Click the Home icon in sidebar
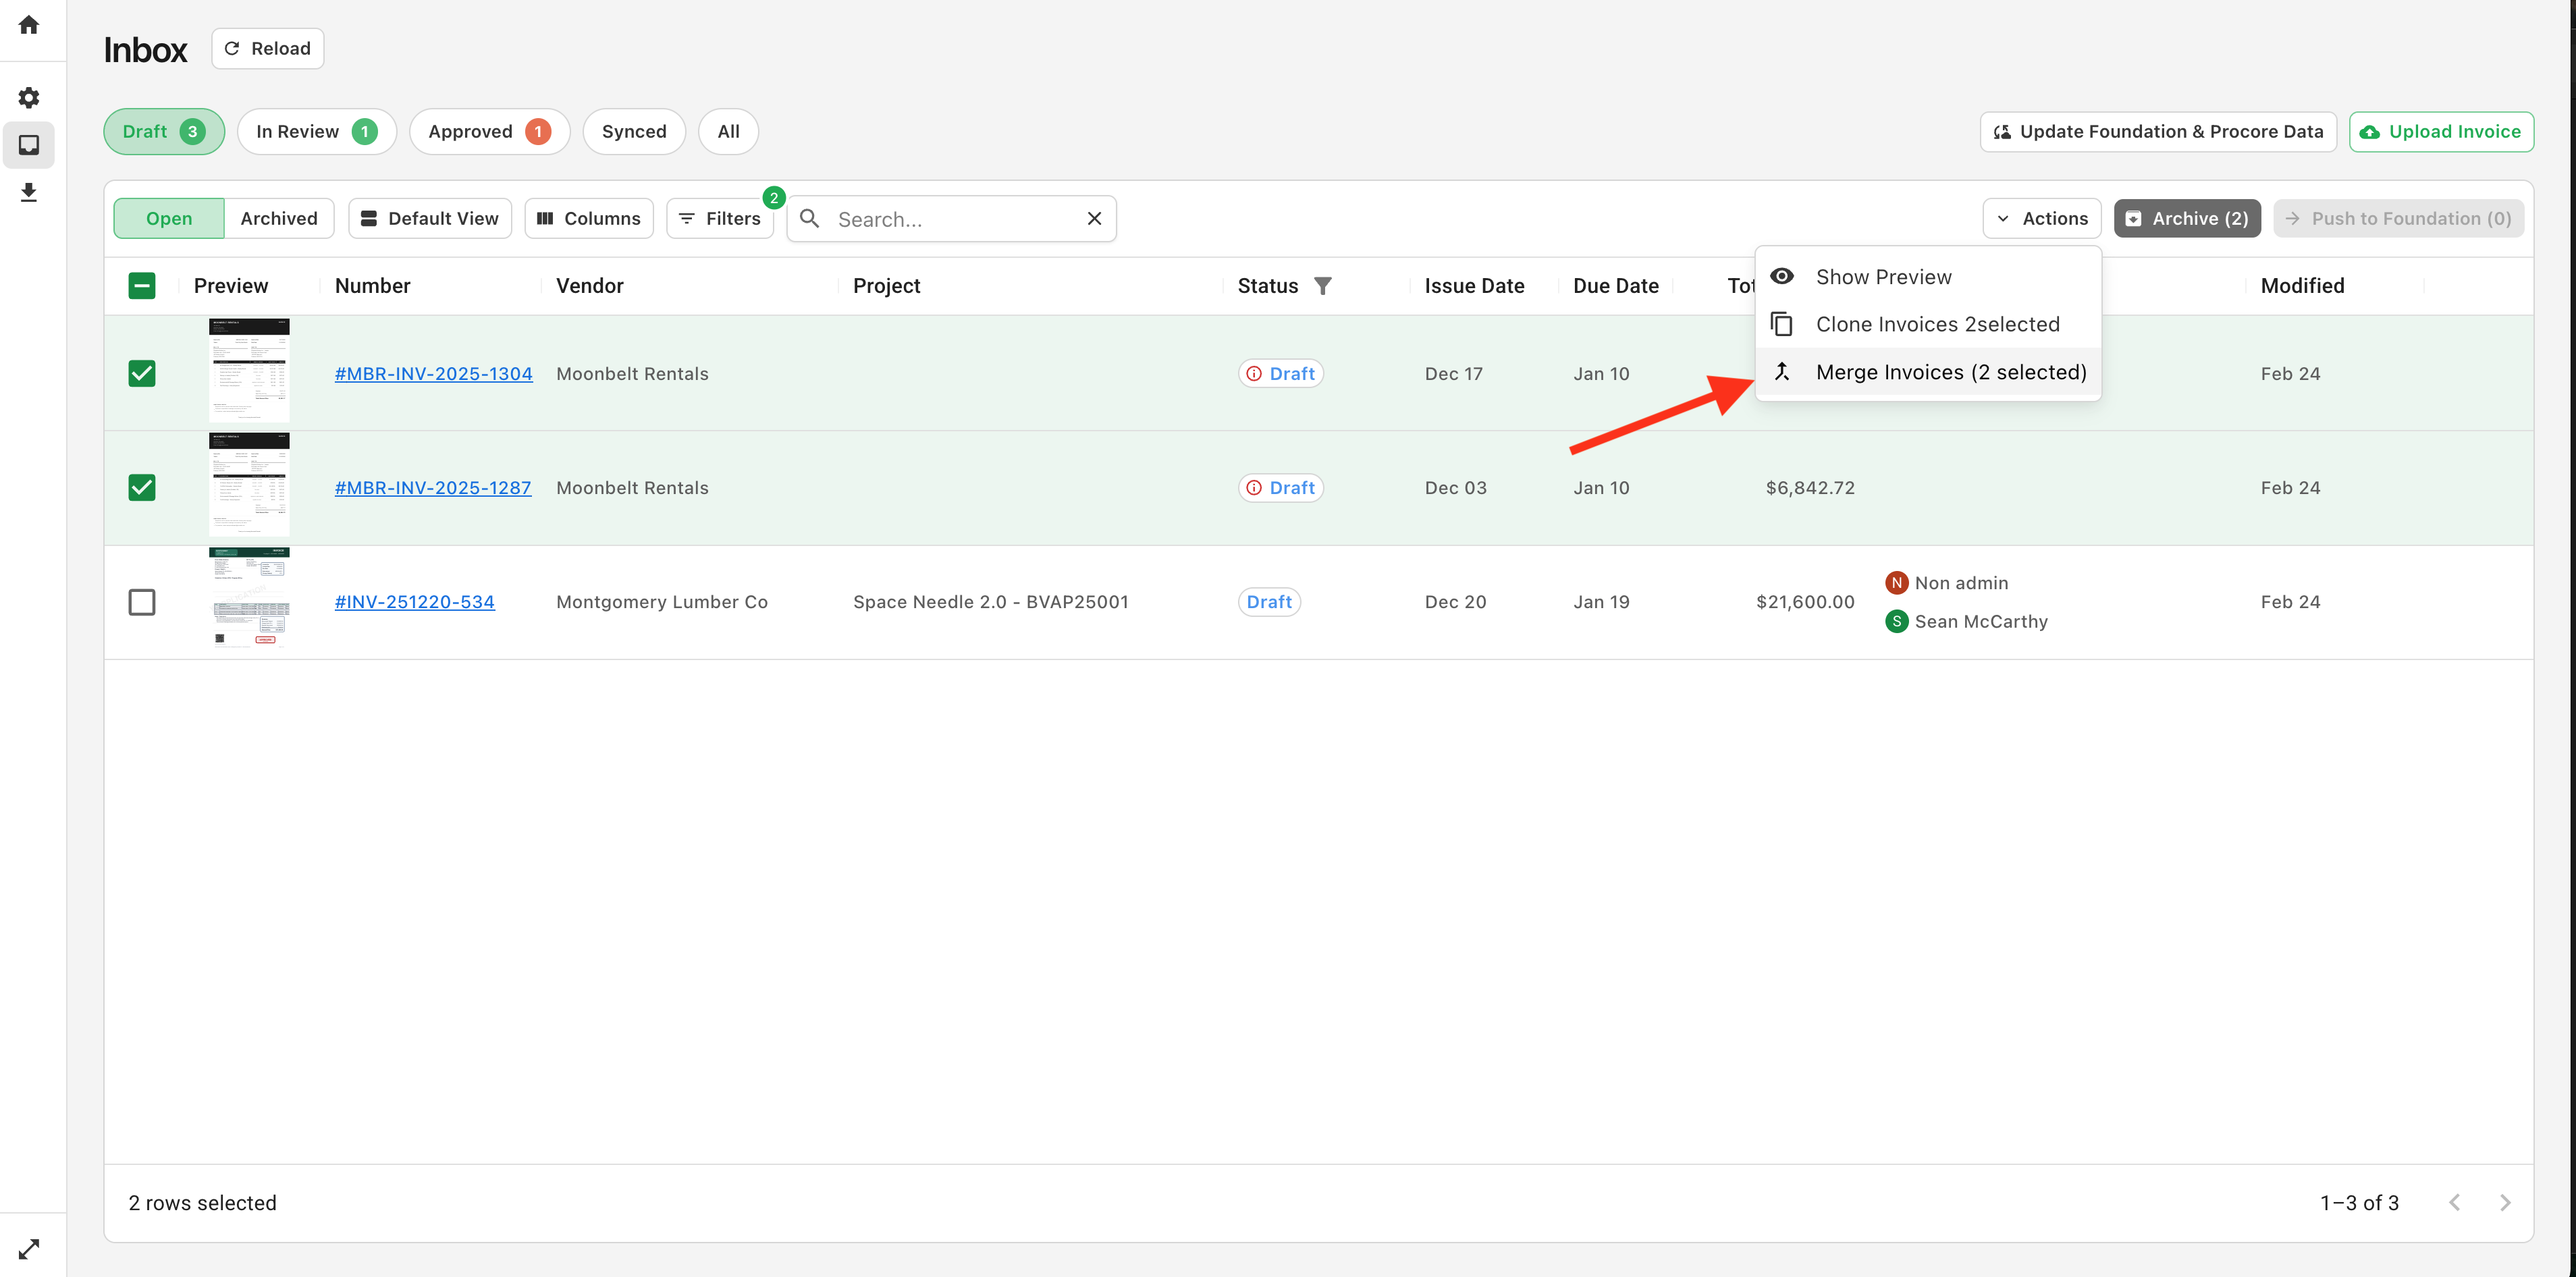 point(29,25)
